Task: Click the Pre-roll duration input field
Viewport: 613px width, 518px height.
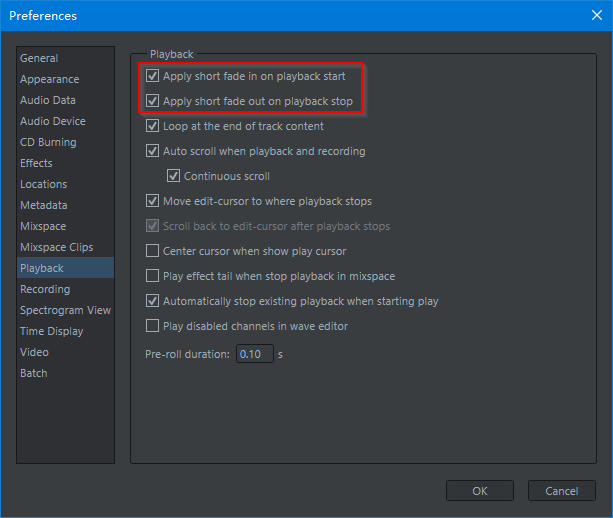Action: pos(255,354)
